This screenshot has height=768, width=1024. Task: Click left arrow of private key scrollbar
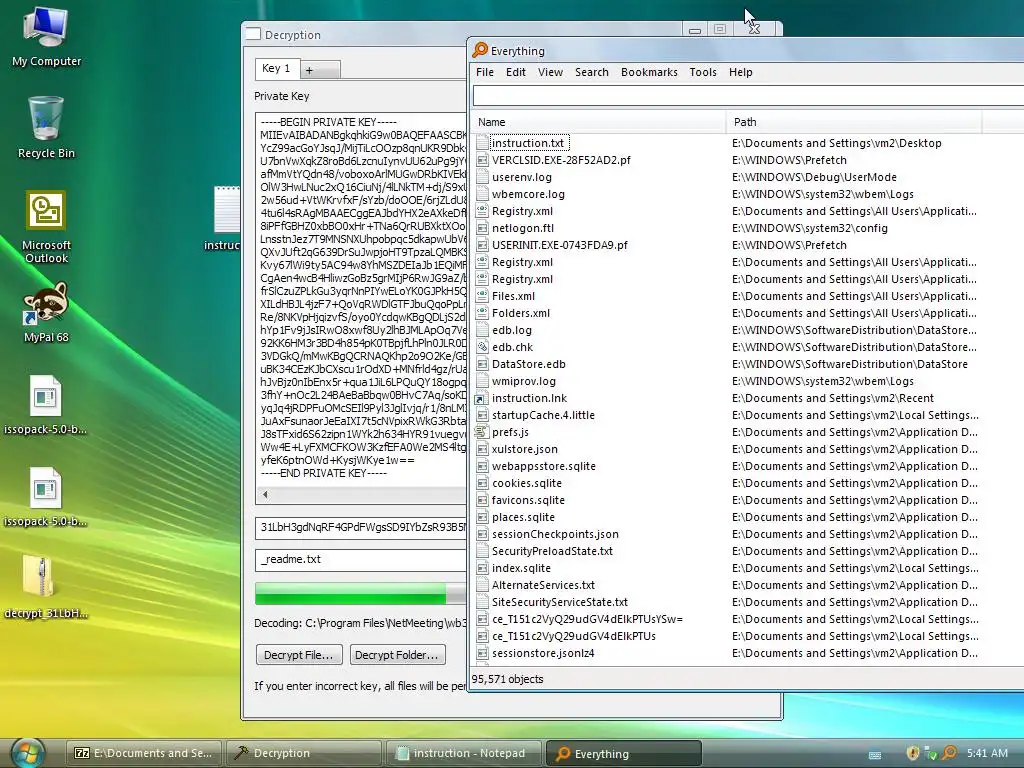pos(265,494)
